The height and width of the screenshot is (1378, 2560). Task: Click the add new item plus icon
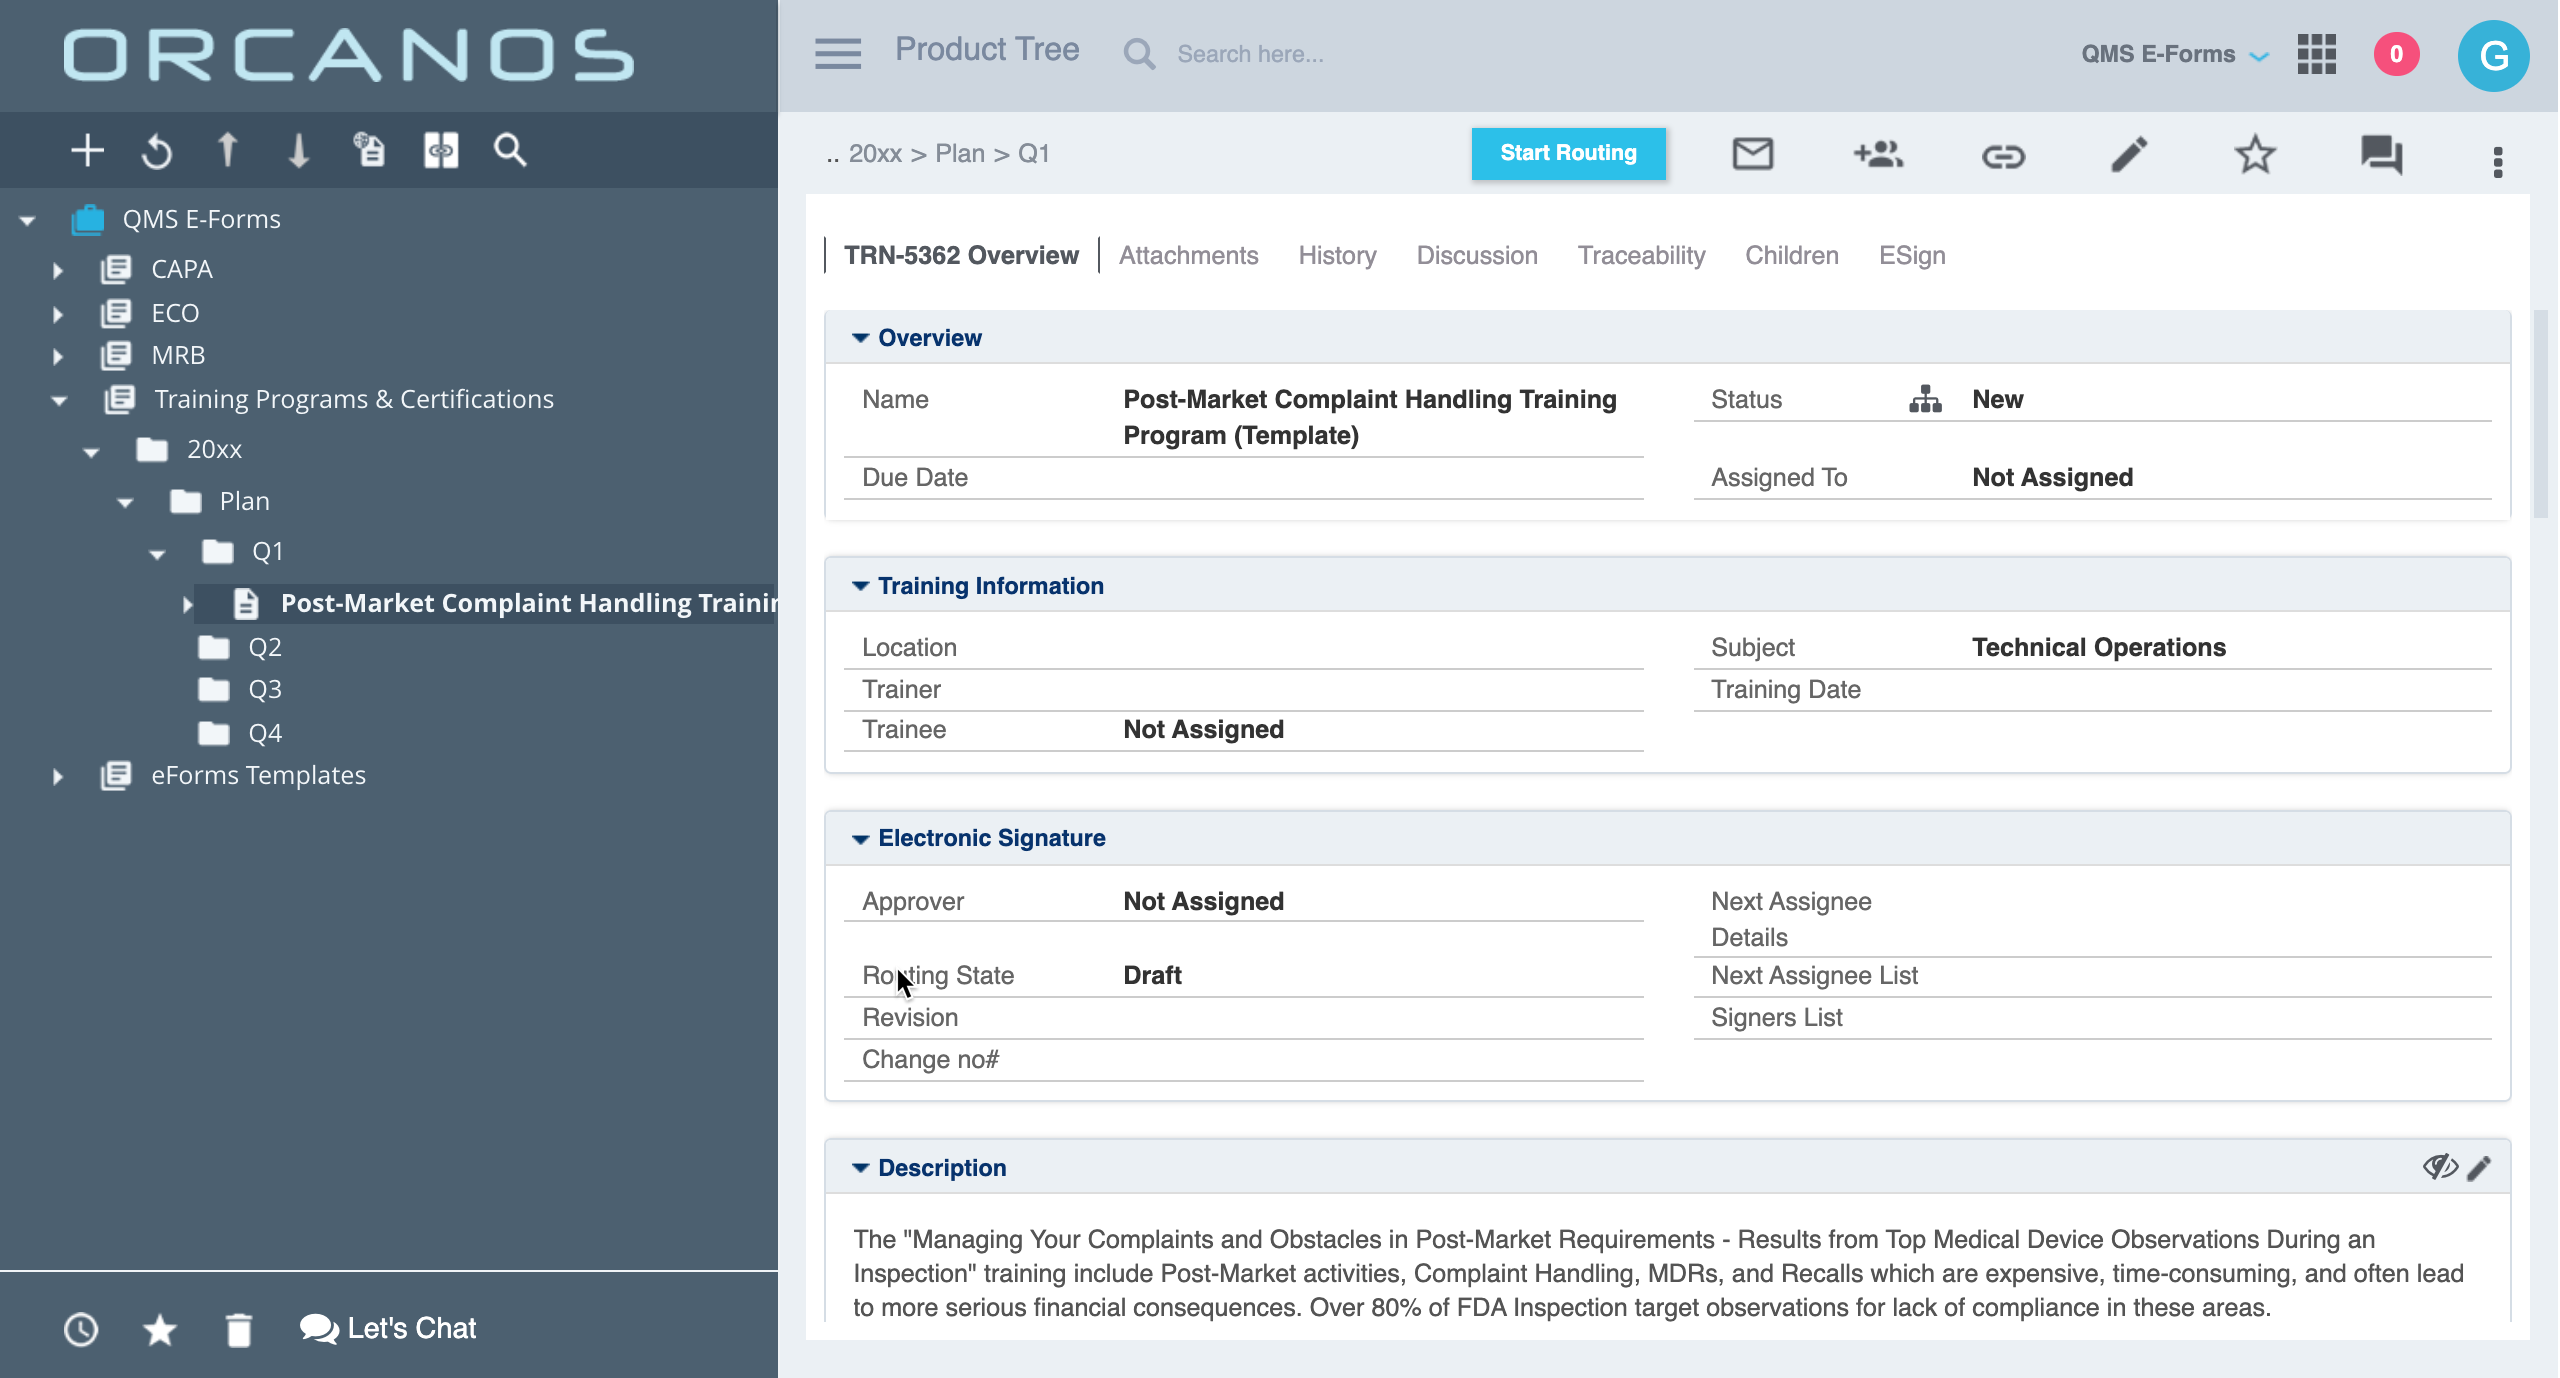(x=87, y=151)
